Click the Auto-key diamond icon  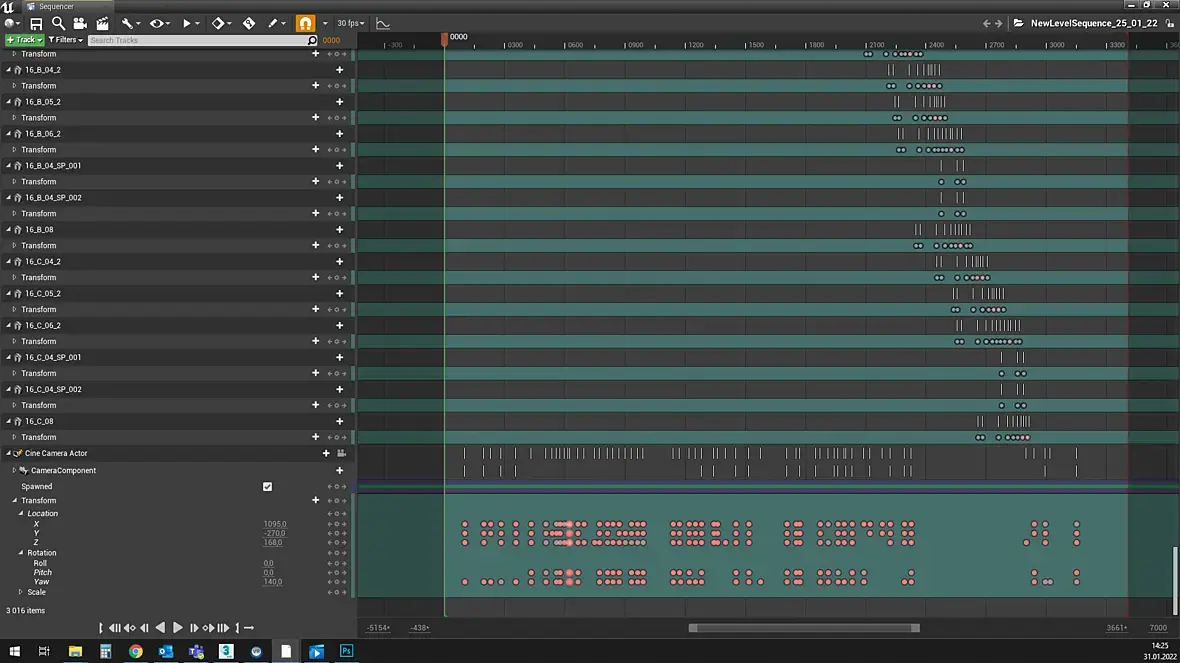249,23
